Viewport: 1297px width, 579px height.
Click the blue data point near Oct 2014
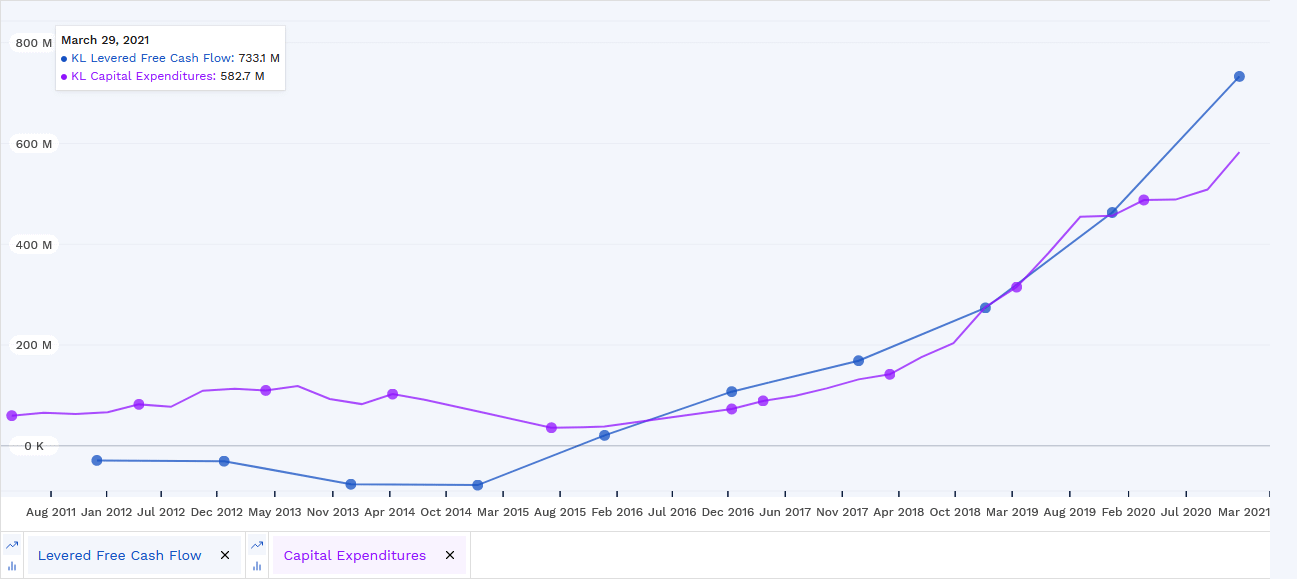[x=478, y=485]
